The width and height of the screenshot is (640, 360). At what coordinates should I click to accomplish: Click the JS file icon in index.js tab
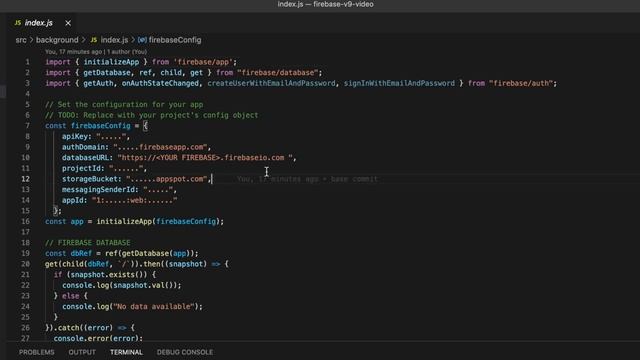tap(18, 23)
